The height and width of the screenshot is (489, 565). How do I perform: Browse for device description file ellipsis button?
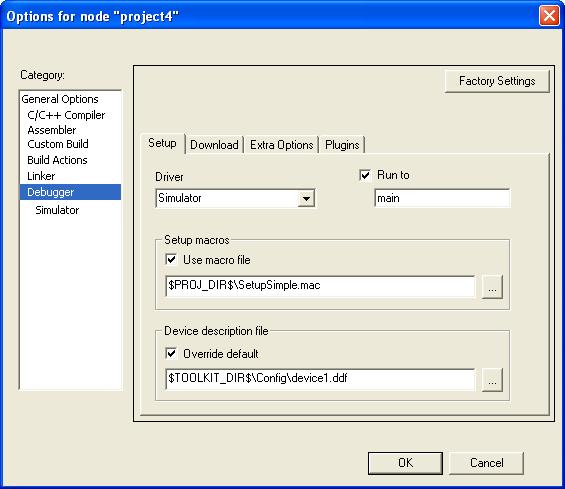[x=492, y=379]
